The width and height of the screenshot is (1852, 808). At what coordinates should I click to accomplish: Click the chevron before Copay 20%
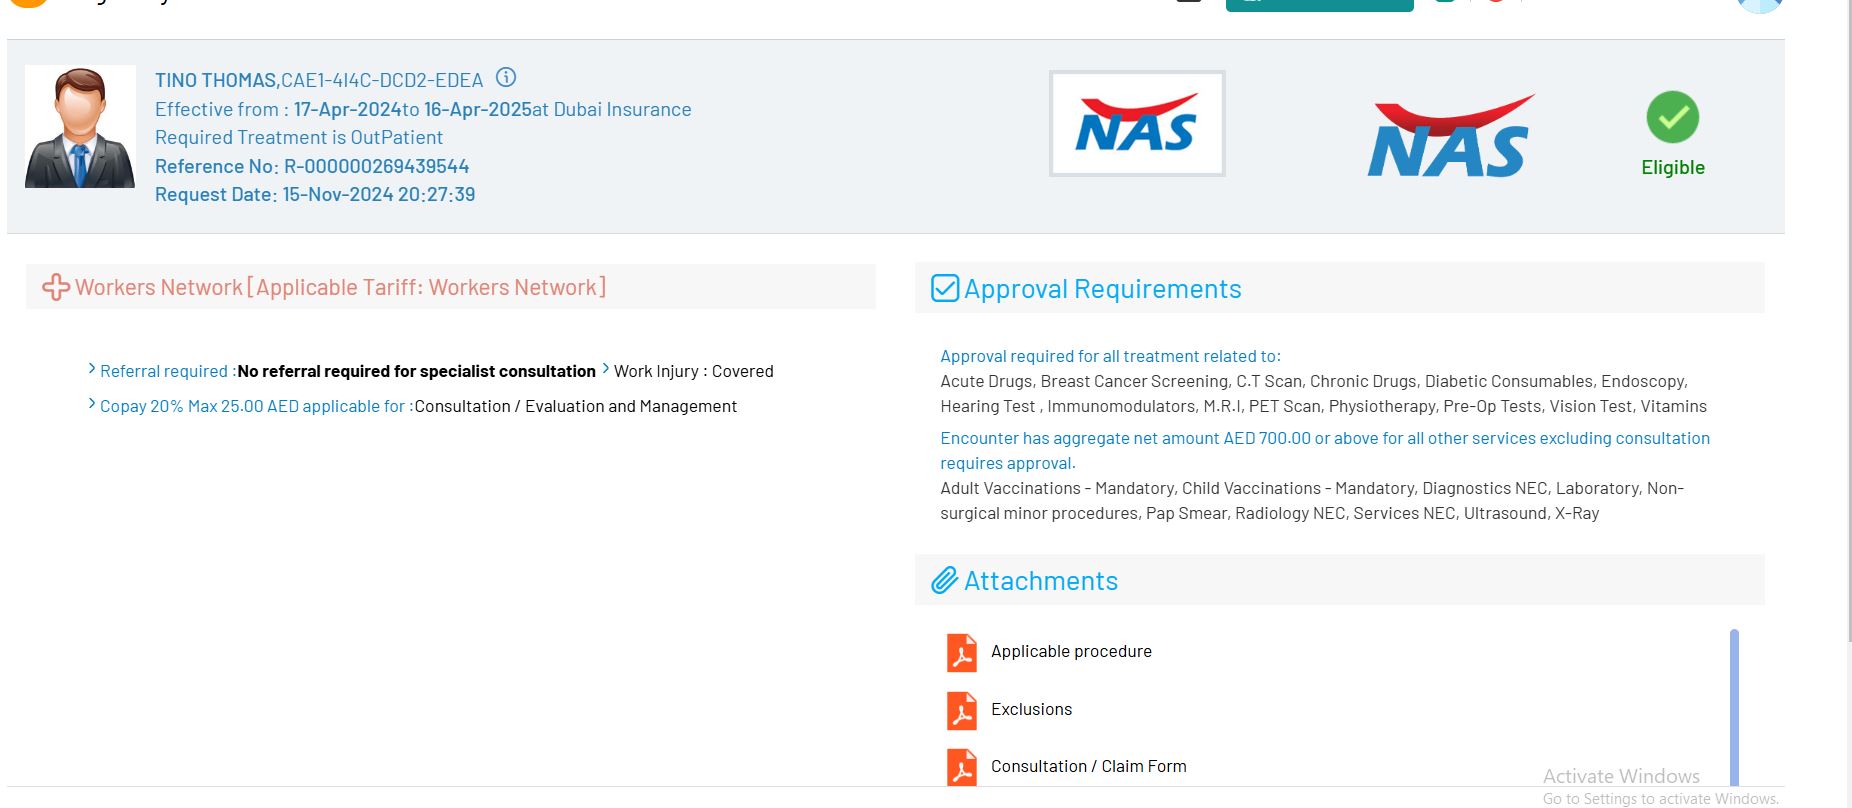point(92,404)
